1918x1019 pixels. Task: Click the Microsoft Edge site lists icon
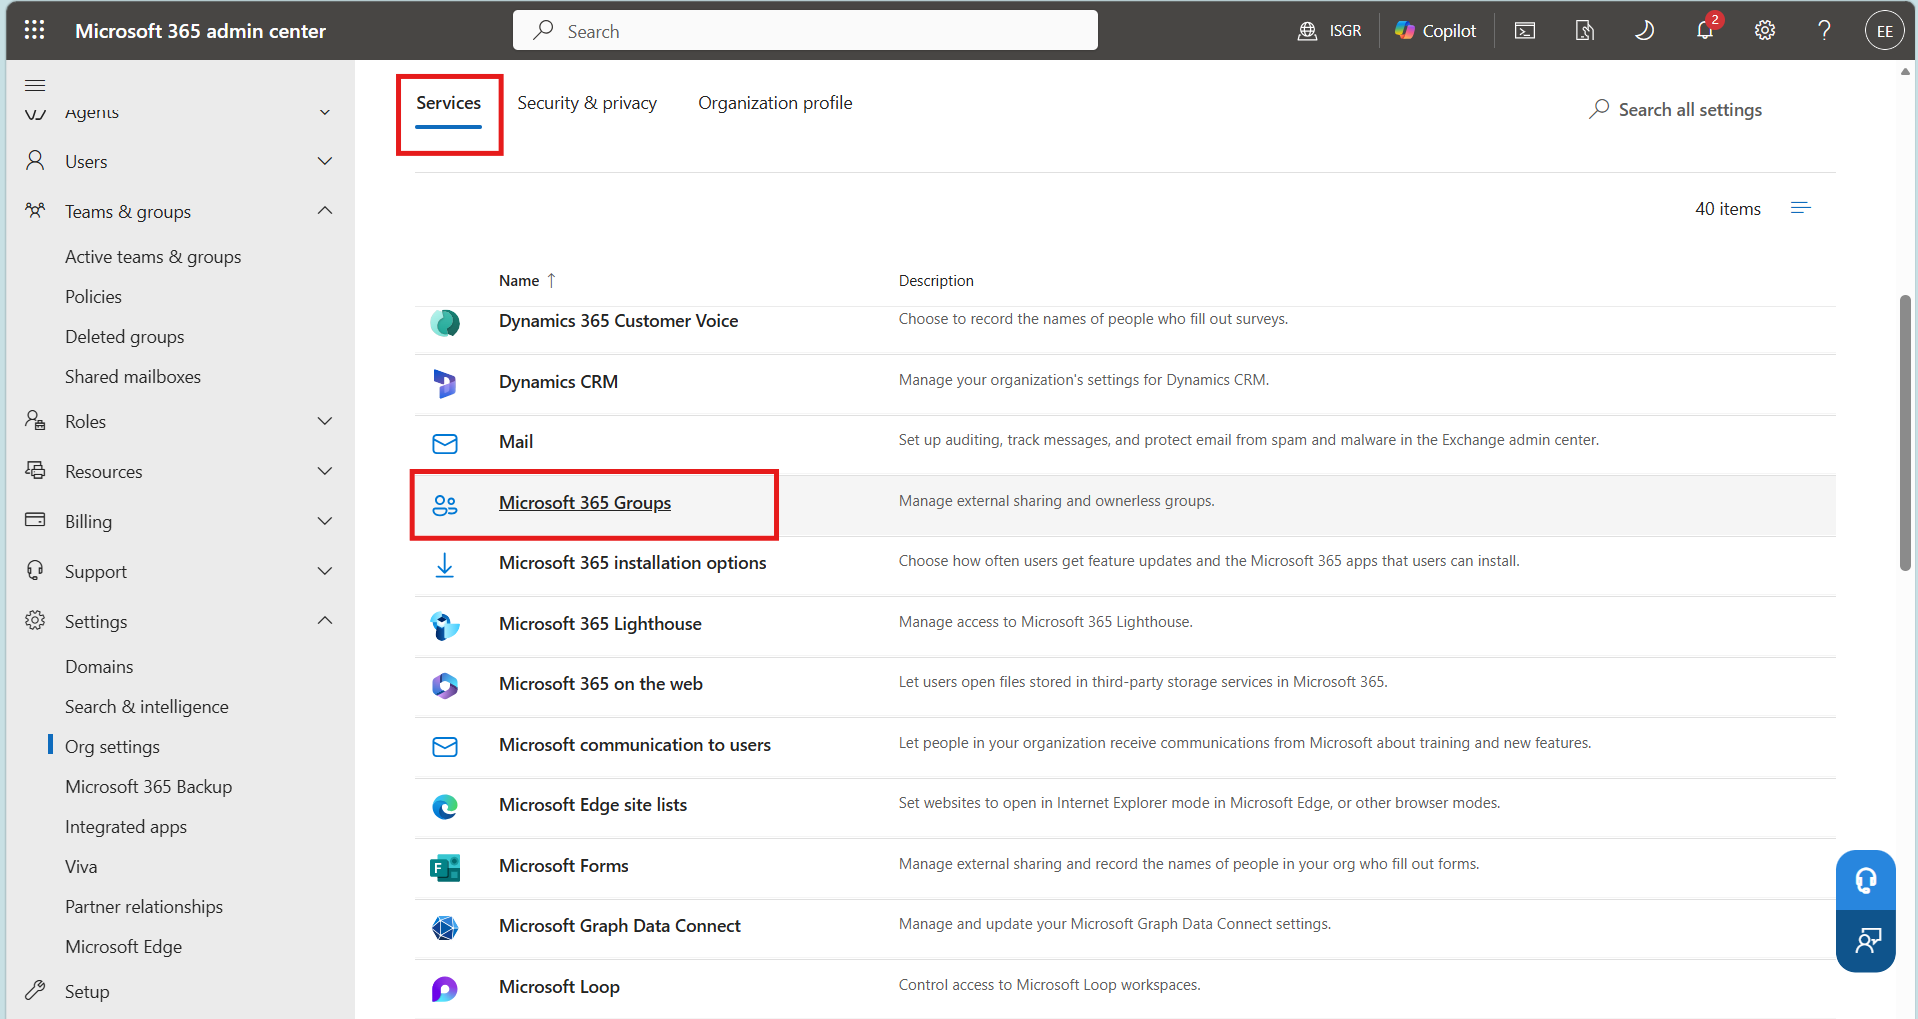pyautogui.click(x=445, y=806)
